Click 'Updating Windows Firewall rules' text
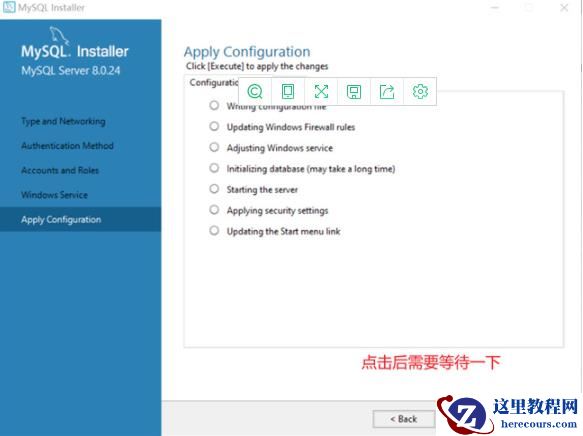Screen dimensions: 583x436 tap(291, 127)
